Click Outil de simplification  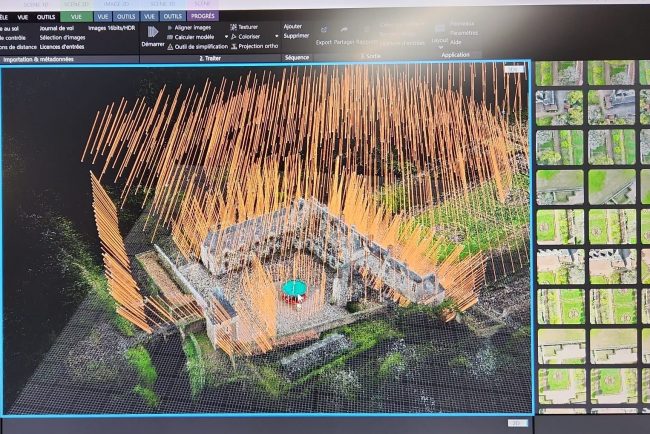201,47
